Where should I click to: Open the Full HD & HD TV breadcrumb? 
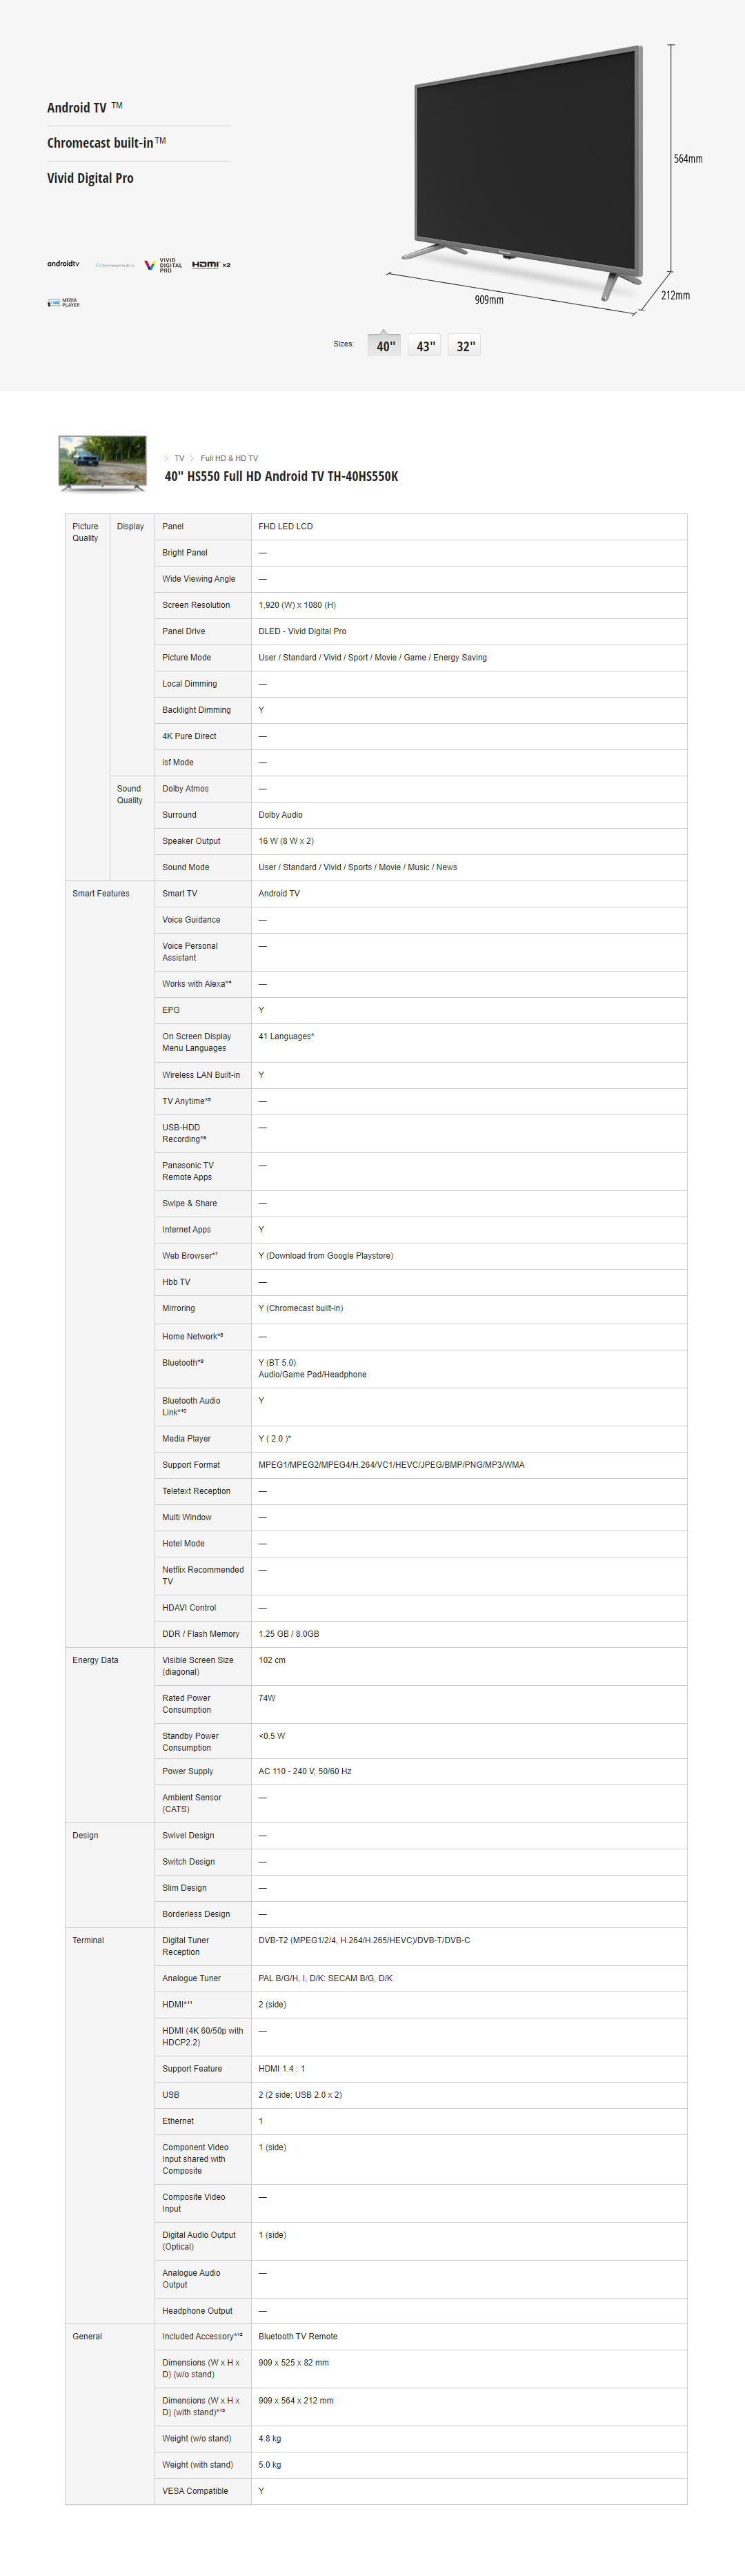pos(229,458)
